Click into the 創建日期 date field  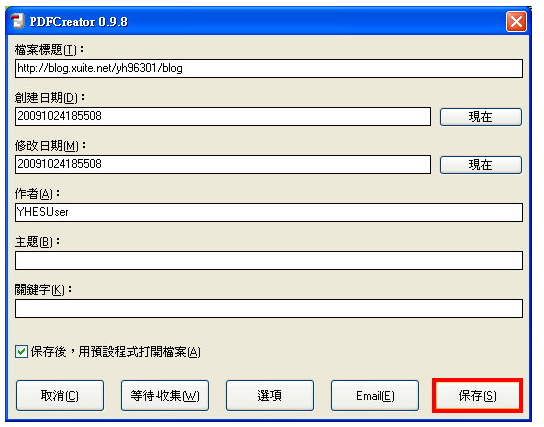[x=223, y=116]
